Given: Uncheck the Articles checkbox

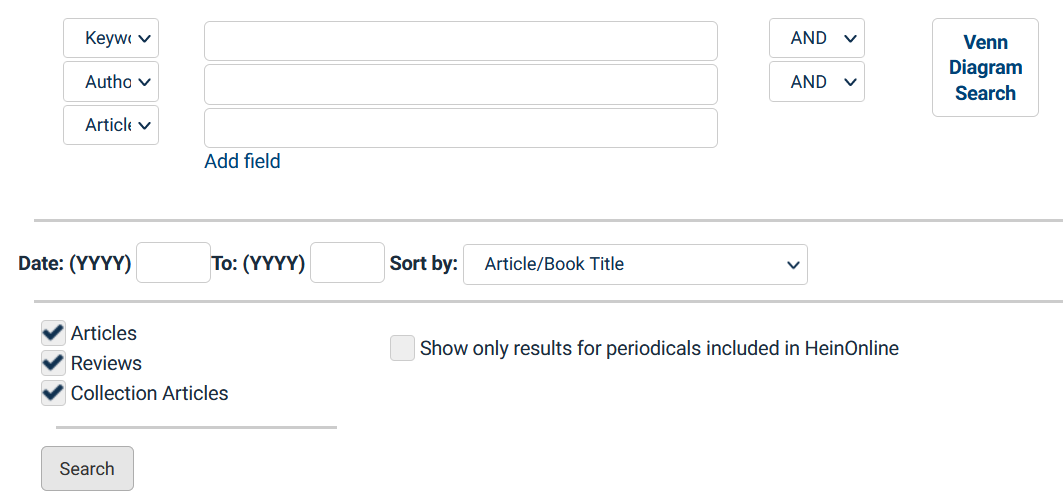Looking at the screenshot, I should [x=53, y=333].
